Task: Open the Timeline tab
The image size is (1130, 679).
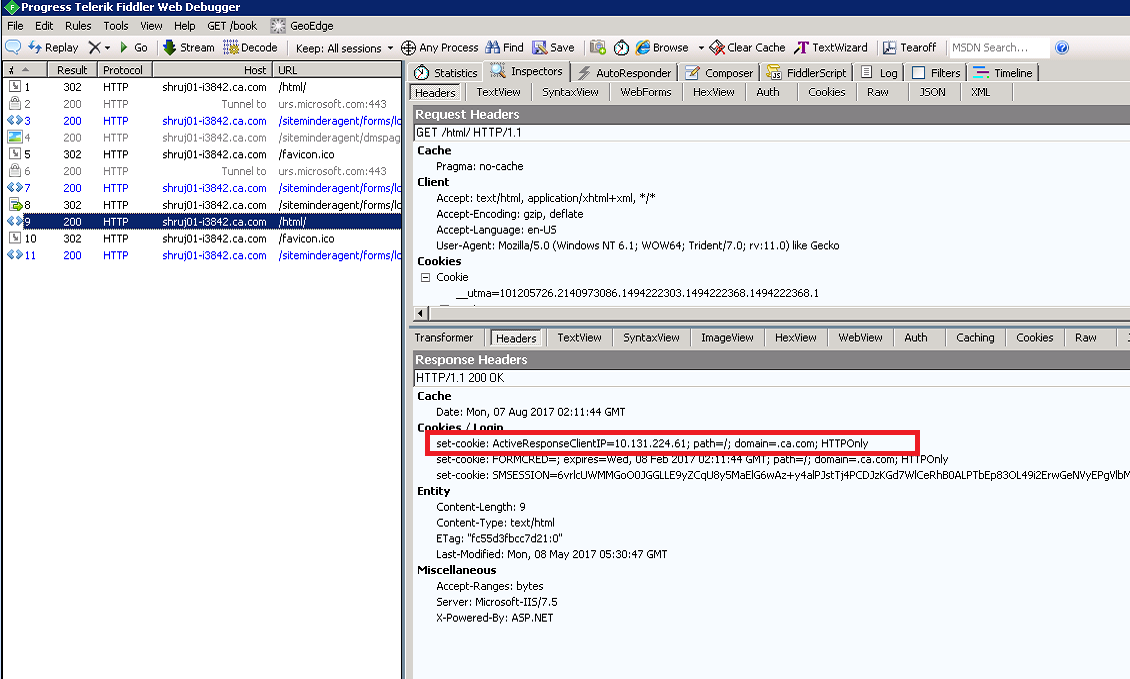Action: [1003, 73]
